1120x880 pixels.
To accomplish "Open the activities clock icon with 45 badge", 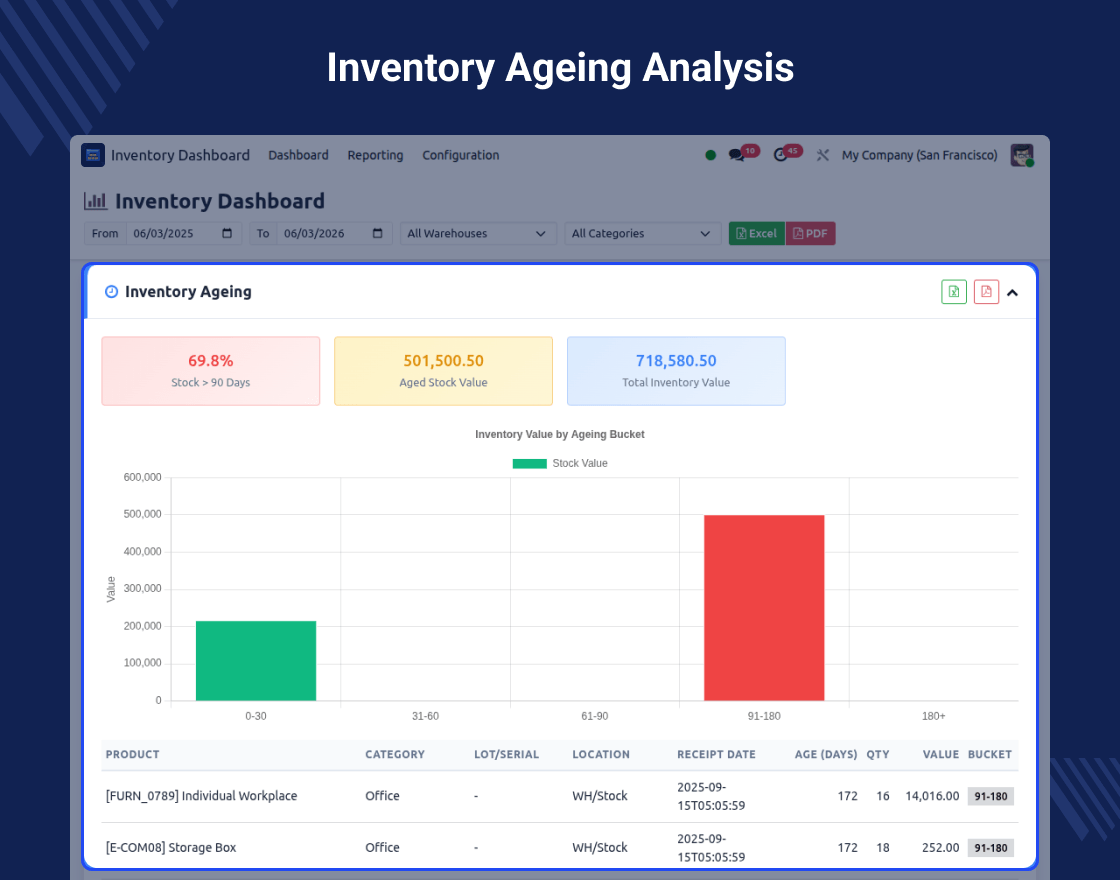I will coord(781,155).
